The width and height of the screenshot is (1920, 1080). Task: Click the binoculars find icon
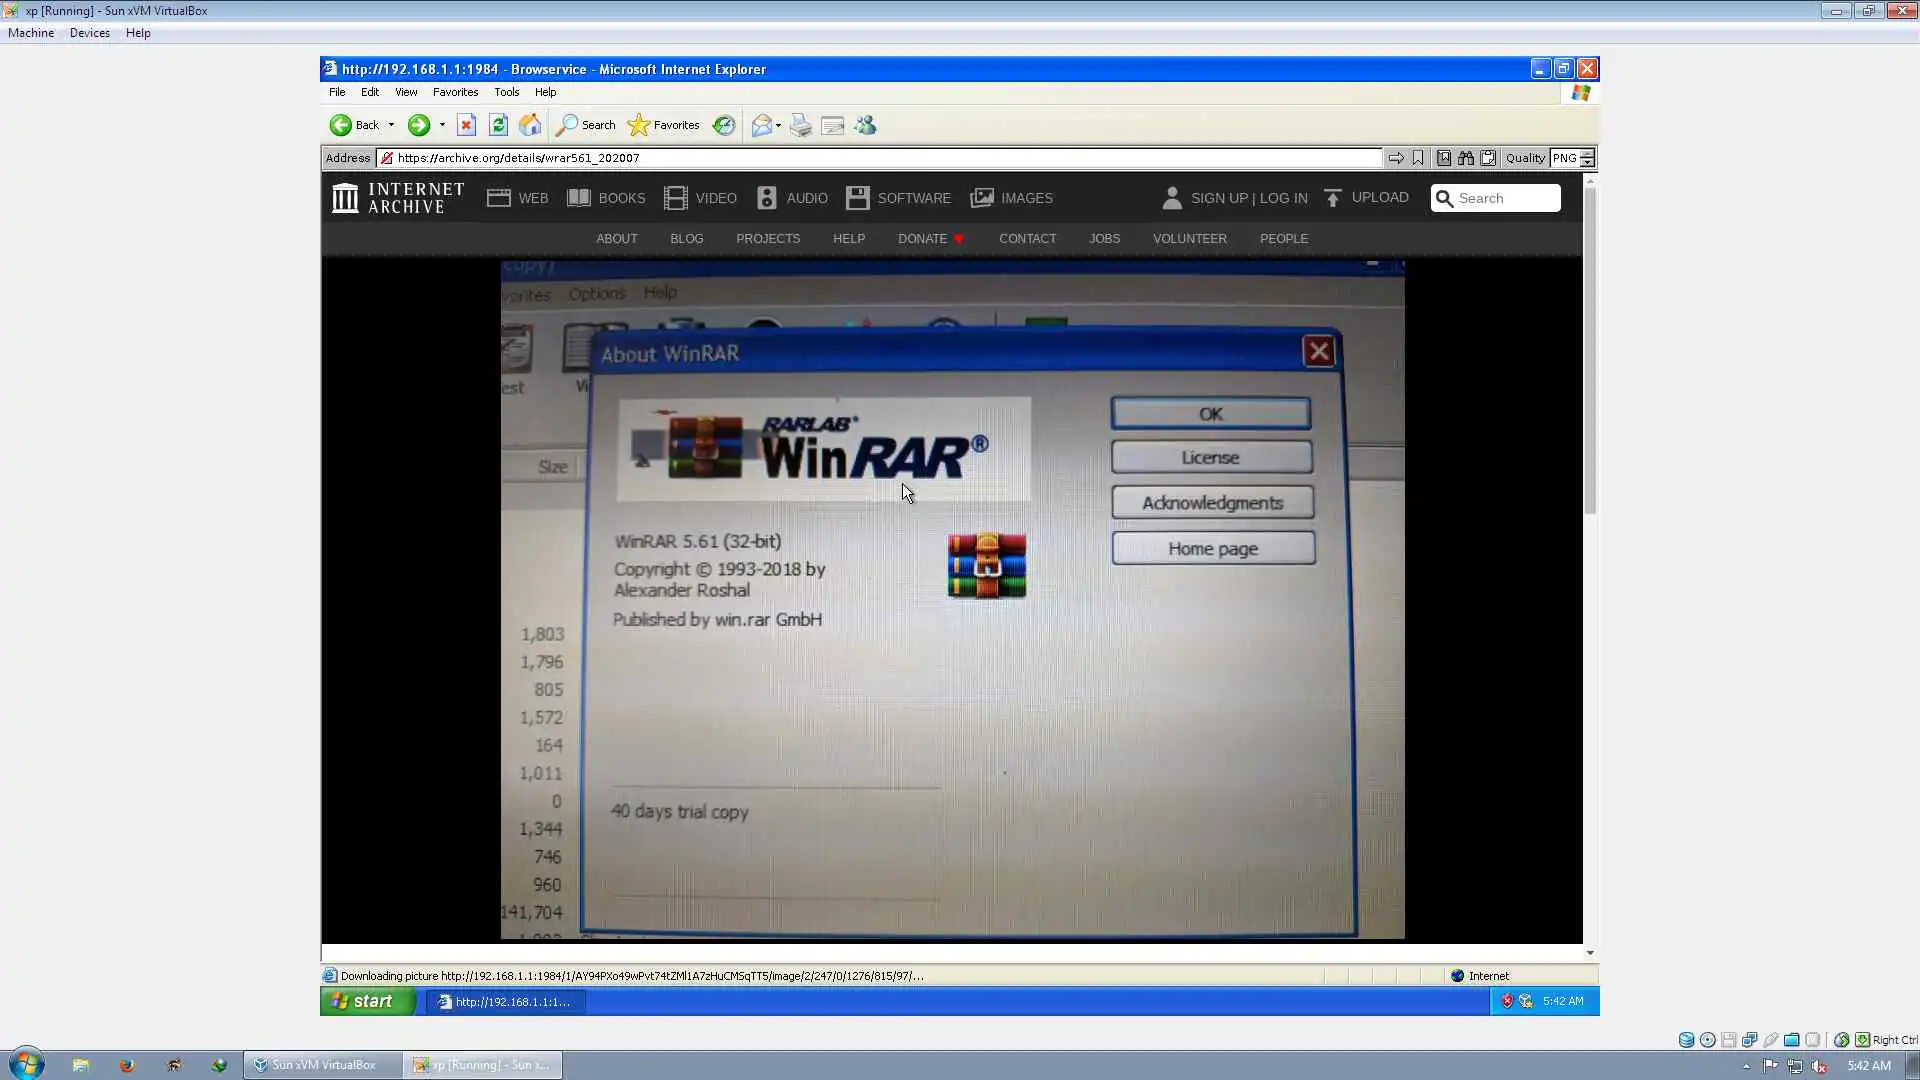1466,158
